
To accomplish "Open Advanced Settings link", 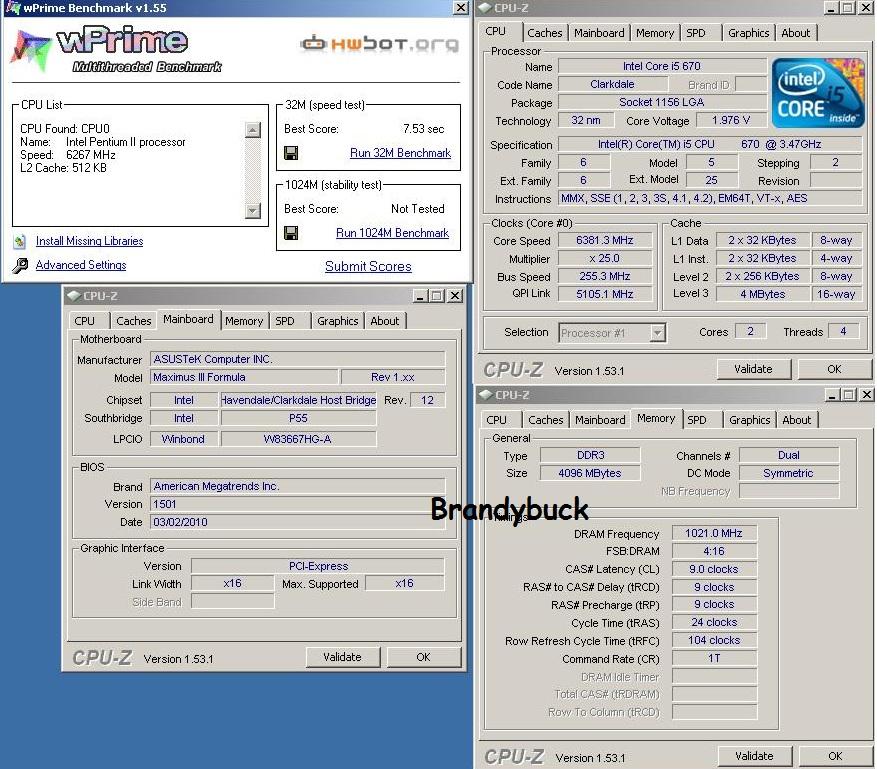I will click(81, 265).
